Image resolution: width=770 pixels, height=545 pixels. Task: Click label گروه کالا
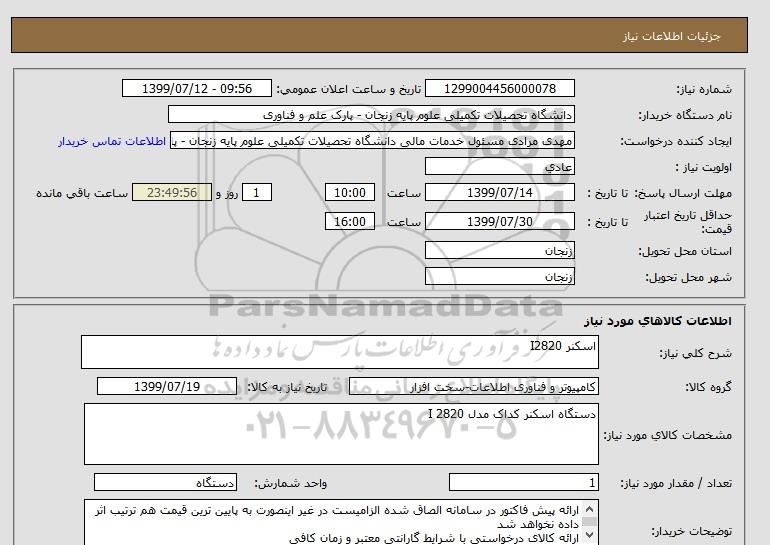709,387
